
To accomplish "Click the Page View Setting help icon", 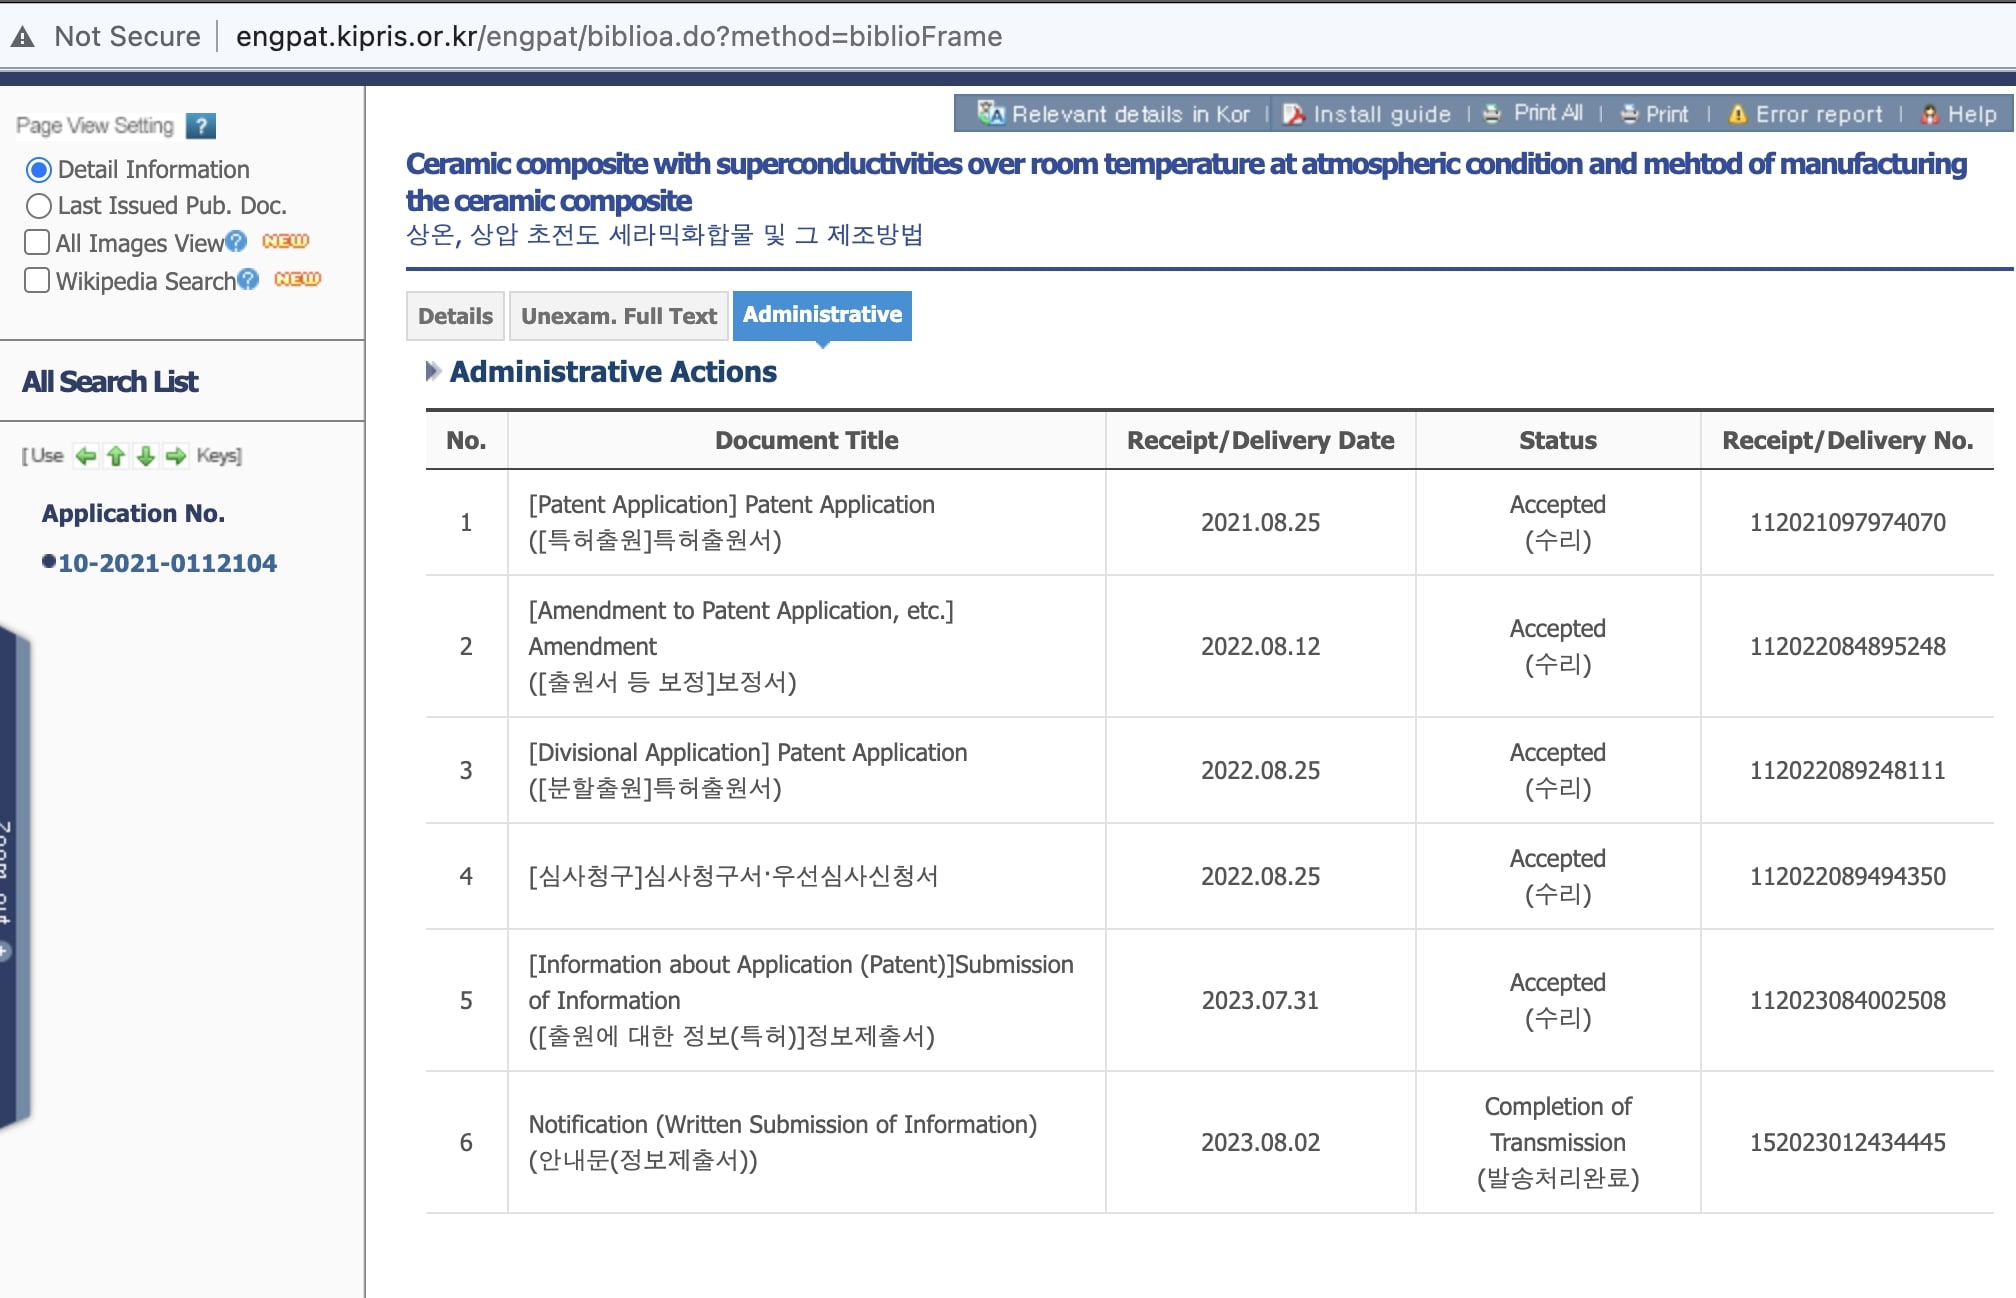I will point(201,126).
